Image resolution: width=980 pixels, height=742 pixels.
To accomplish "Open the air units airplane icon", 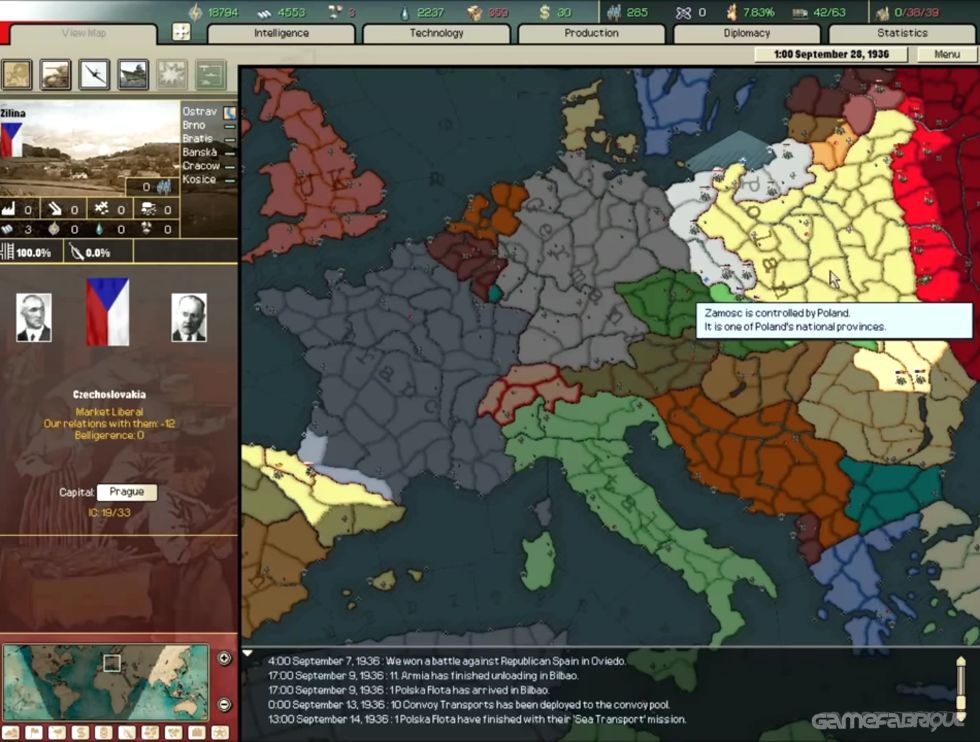I will pyautogui.click(x=94, y=75).
